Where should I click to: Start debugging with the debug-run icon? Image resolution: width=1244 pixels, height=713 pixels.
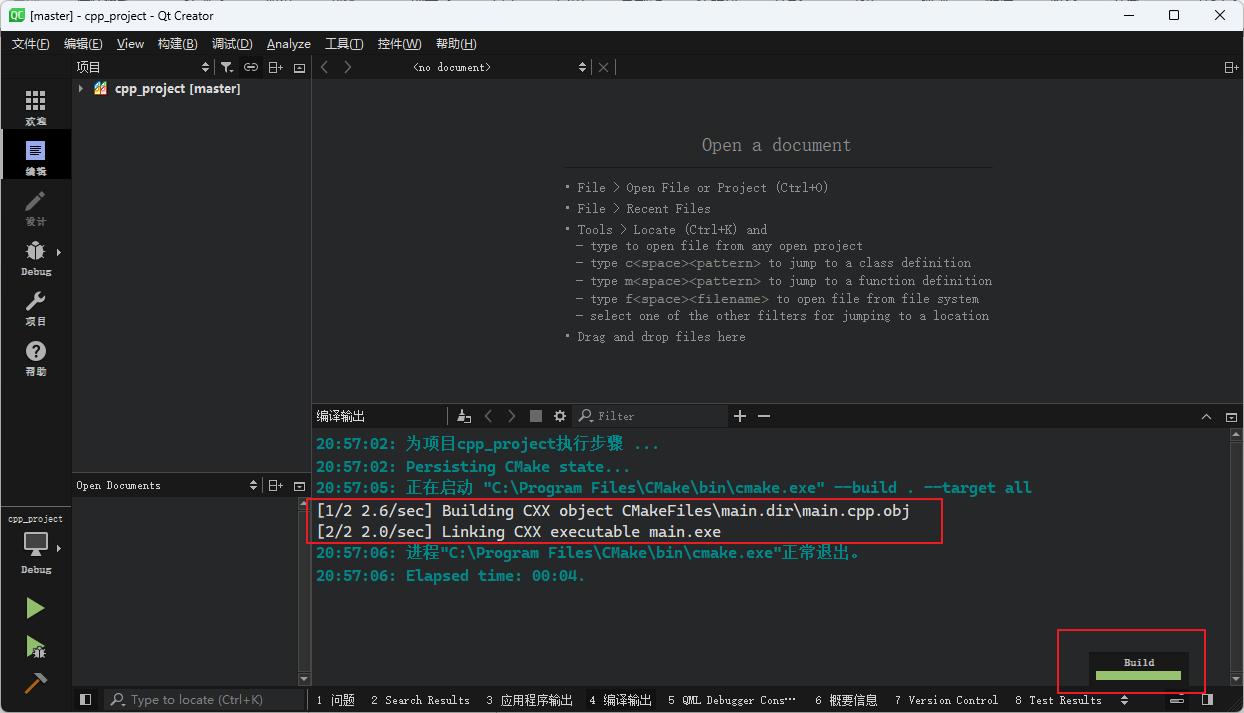35,645
